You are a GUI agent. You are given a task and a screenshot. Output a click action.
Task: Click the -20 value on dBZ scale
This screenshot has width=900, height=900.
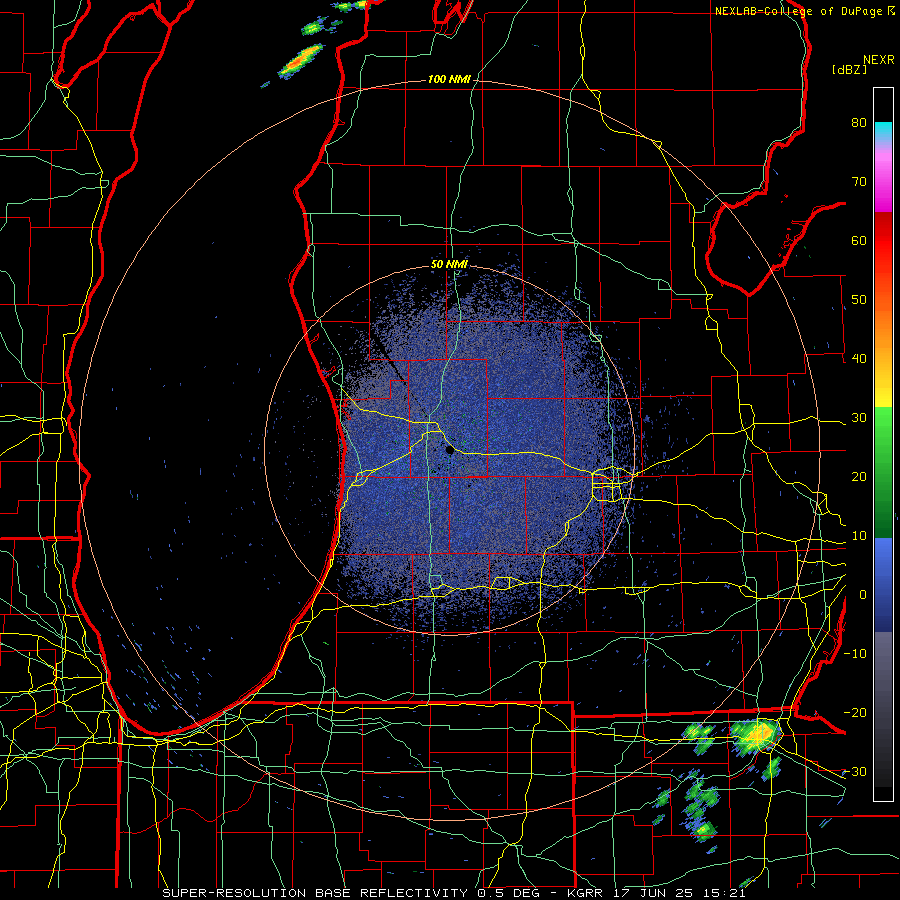(x=855, y=712)
